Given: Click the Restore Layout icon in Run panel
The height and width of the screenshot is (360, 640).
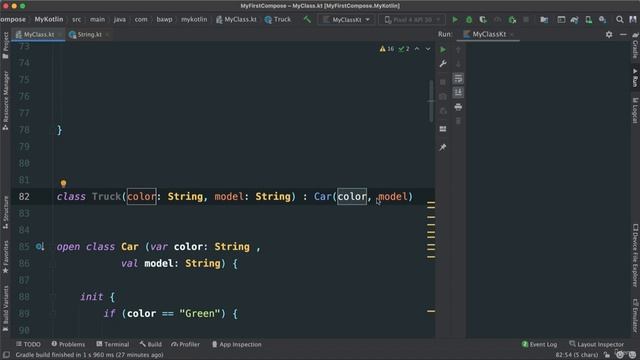Looking at the screenshot, I should (x=443, y=129).
